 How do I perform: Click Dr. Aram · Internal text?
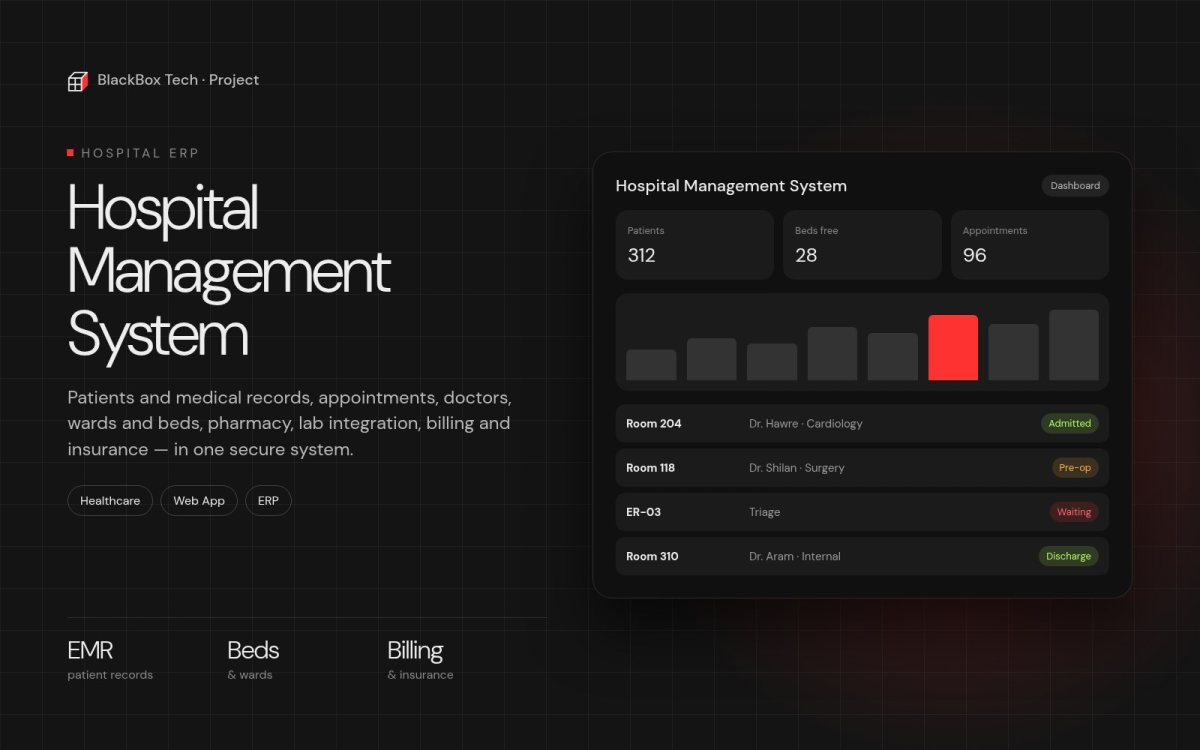click(x=795, y=556)
